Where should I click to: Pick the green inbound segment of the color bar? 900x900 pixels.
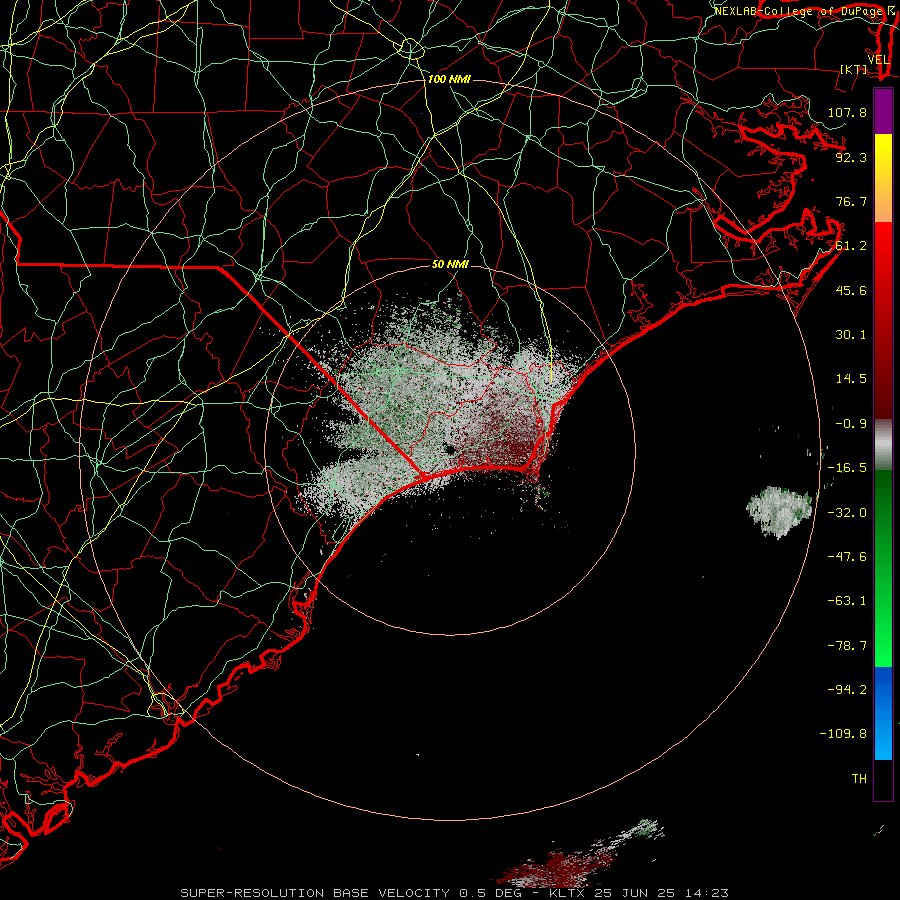[883, 568]
